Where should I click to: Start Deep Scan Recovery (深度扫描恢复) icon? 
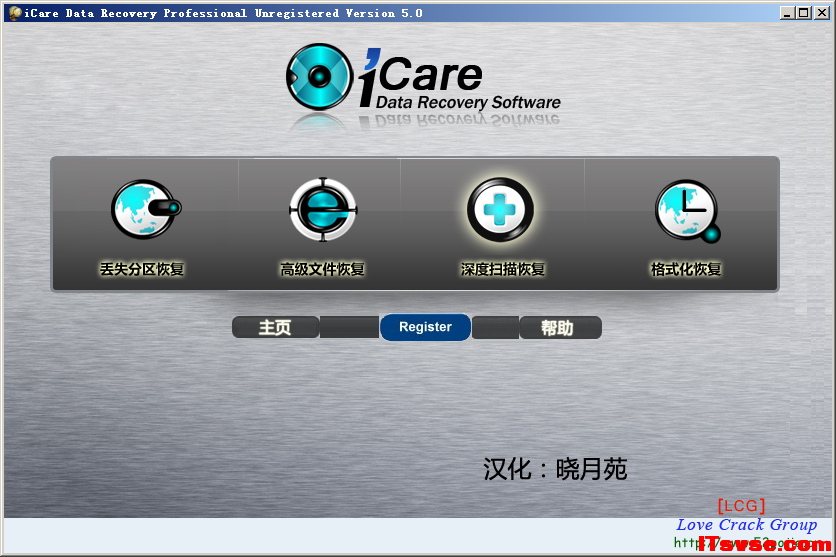[500, 209]
